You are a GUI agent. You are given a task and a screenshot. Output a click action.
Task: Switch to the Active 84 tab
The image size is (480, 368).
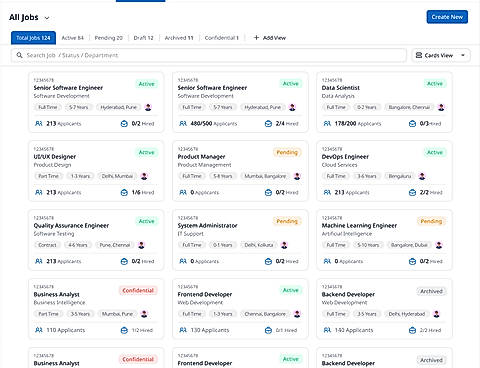coord(72,38)
